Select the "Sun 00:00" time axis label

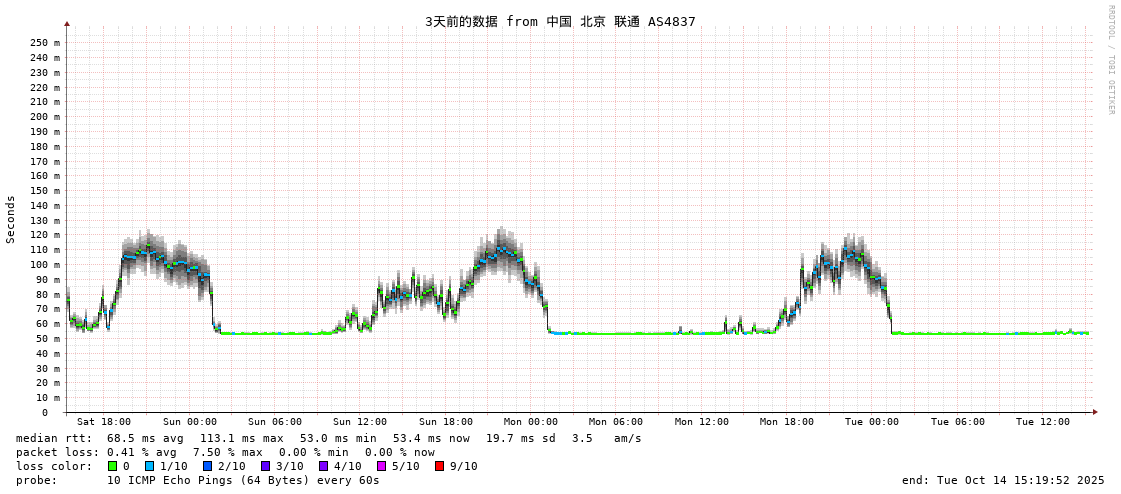coord(189,422)
